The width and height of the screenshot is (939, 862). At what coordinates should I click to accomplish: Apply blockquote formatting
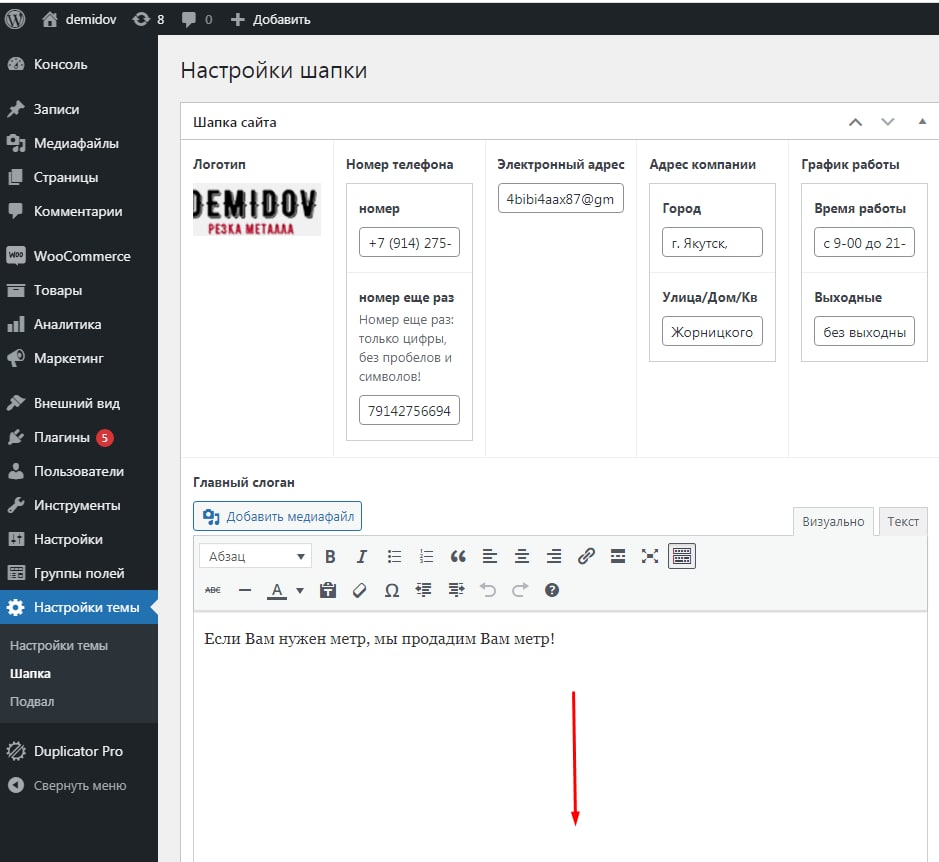pos(458,556)
